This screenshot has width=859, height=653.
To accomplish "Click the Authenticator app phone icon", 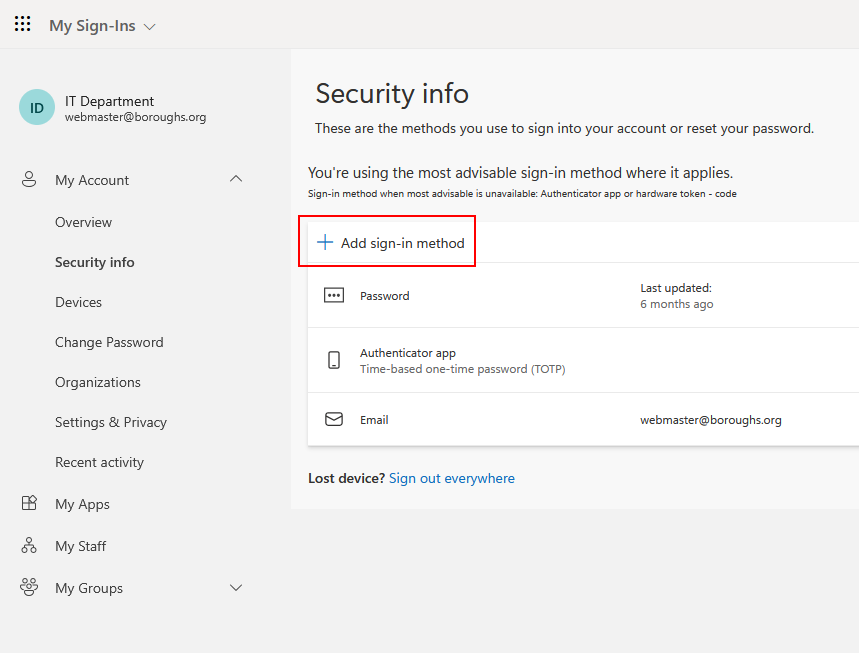I will point(334,361).
